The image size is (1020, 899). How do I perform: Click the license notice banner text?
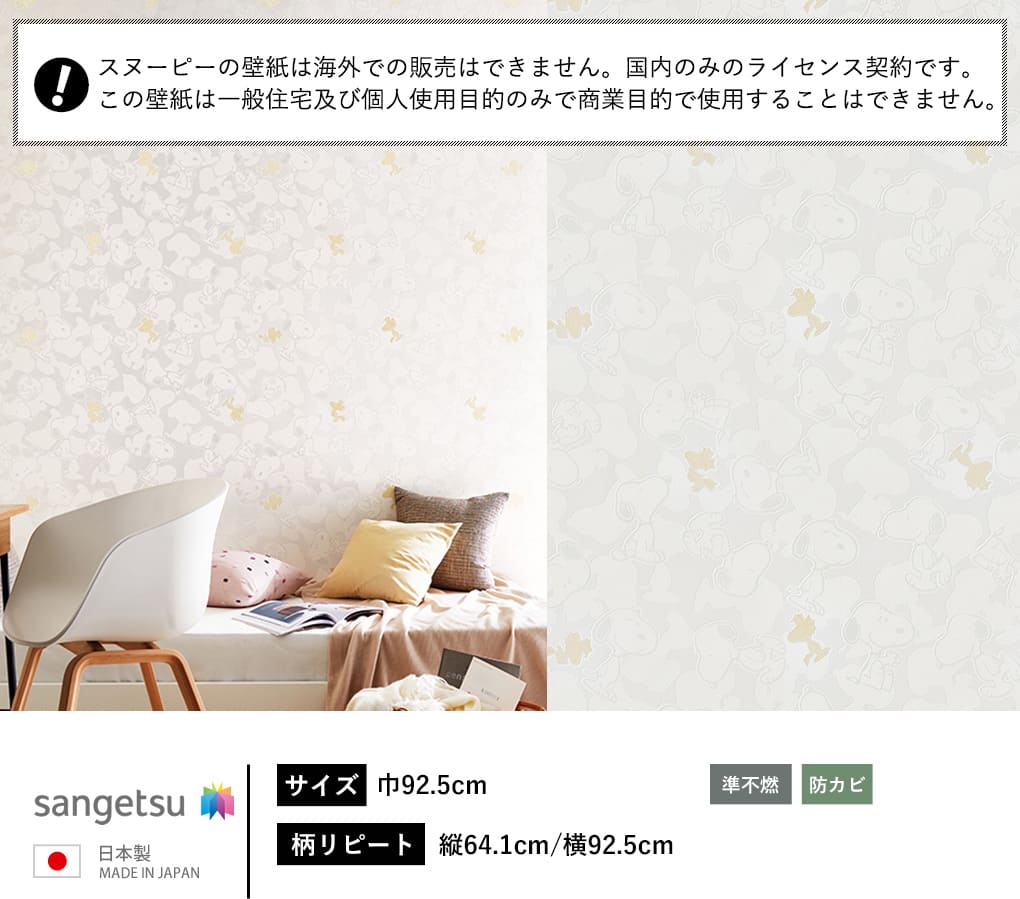[548, 83]
